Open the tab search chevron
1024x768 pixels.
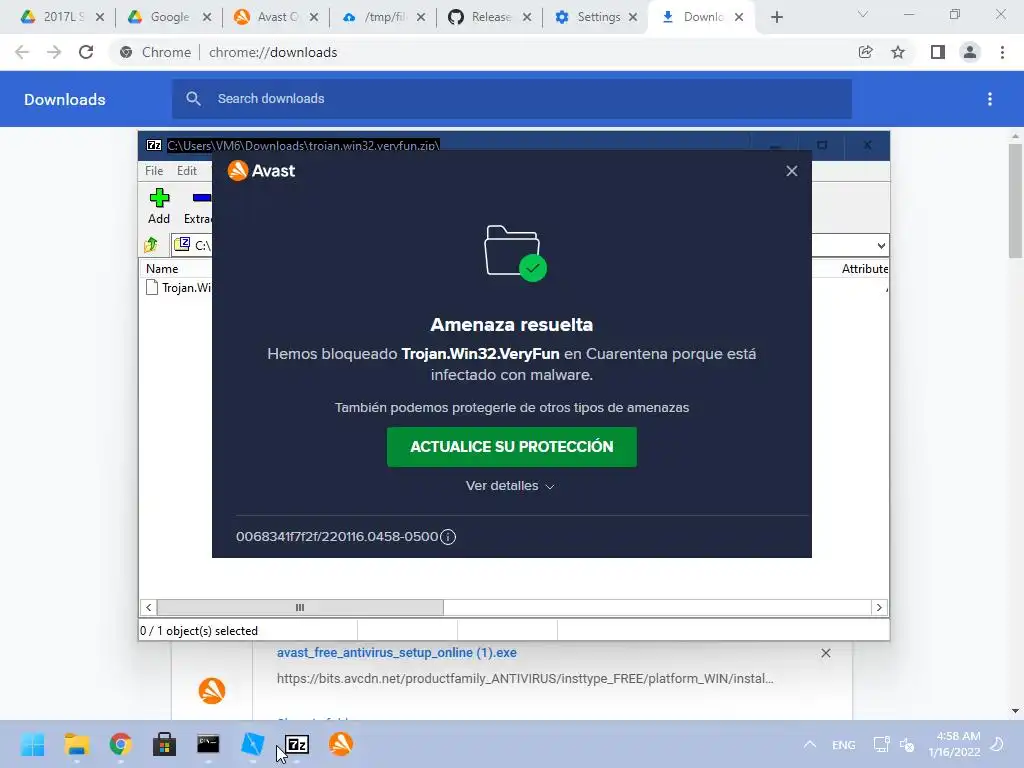863,15
